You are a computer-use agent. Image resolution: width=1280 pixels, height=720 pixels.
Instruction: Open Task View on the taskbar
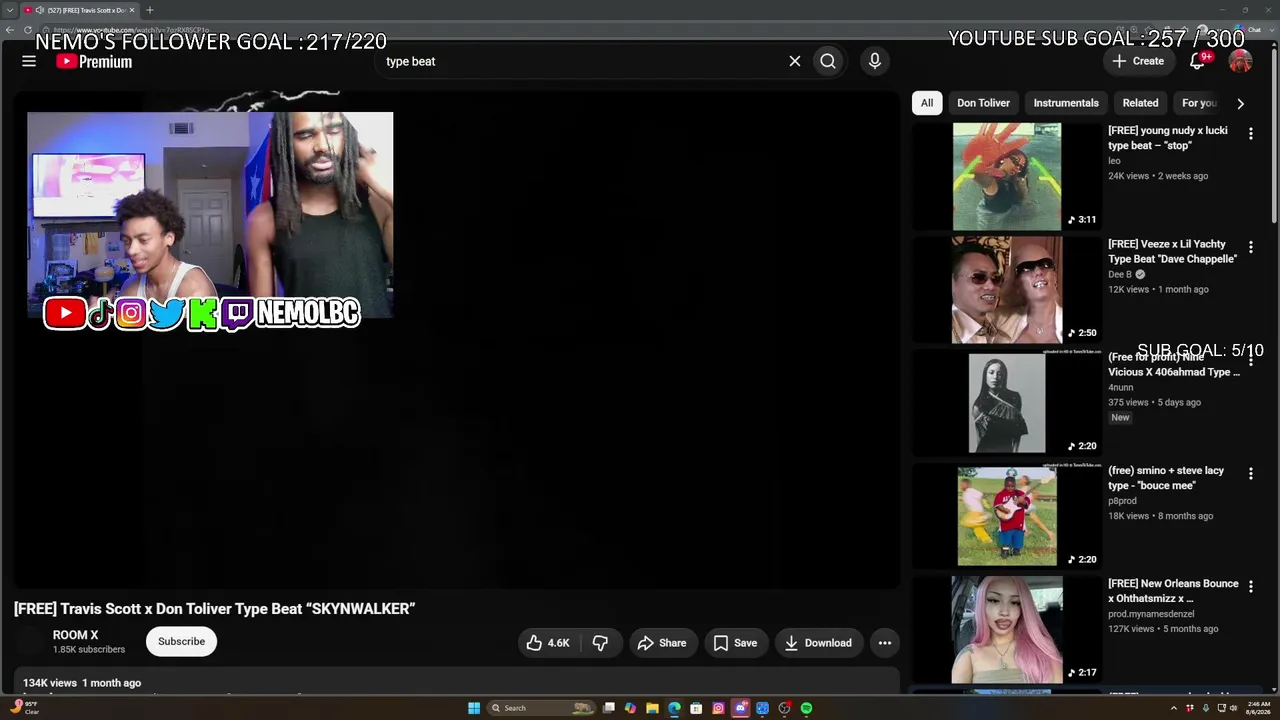tap(608, 708)
